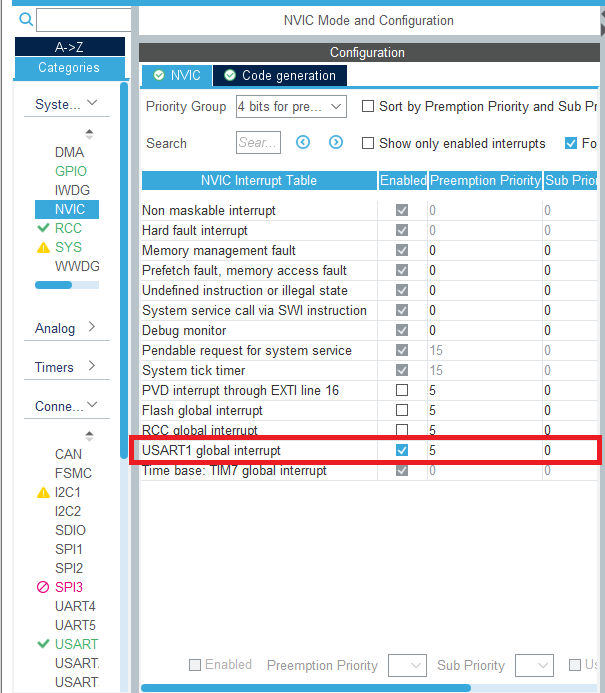The height and width of the screenshot is (693, 605).
Task: Open SYS configuration
Action: coord(68,247)
